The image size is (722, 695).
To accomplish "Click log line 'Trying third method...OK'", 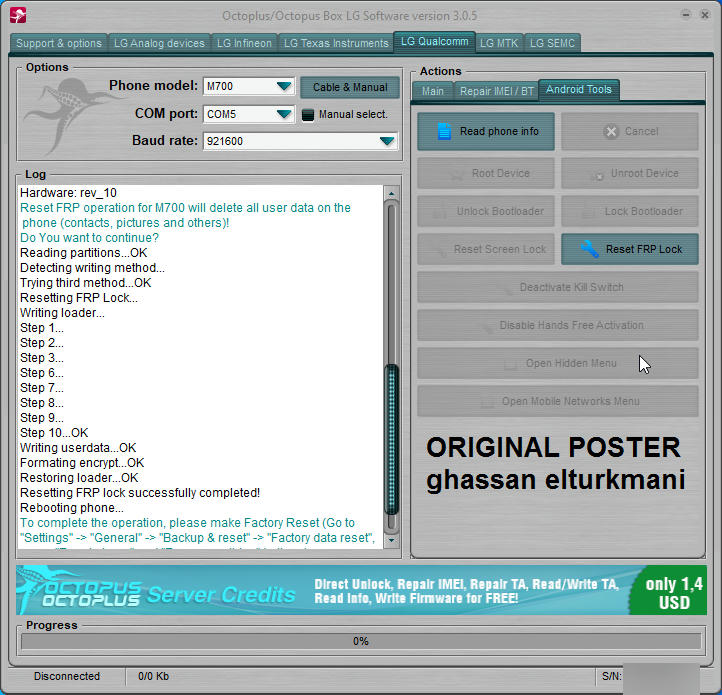I will click(86, 283).
